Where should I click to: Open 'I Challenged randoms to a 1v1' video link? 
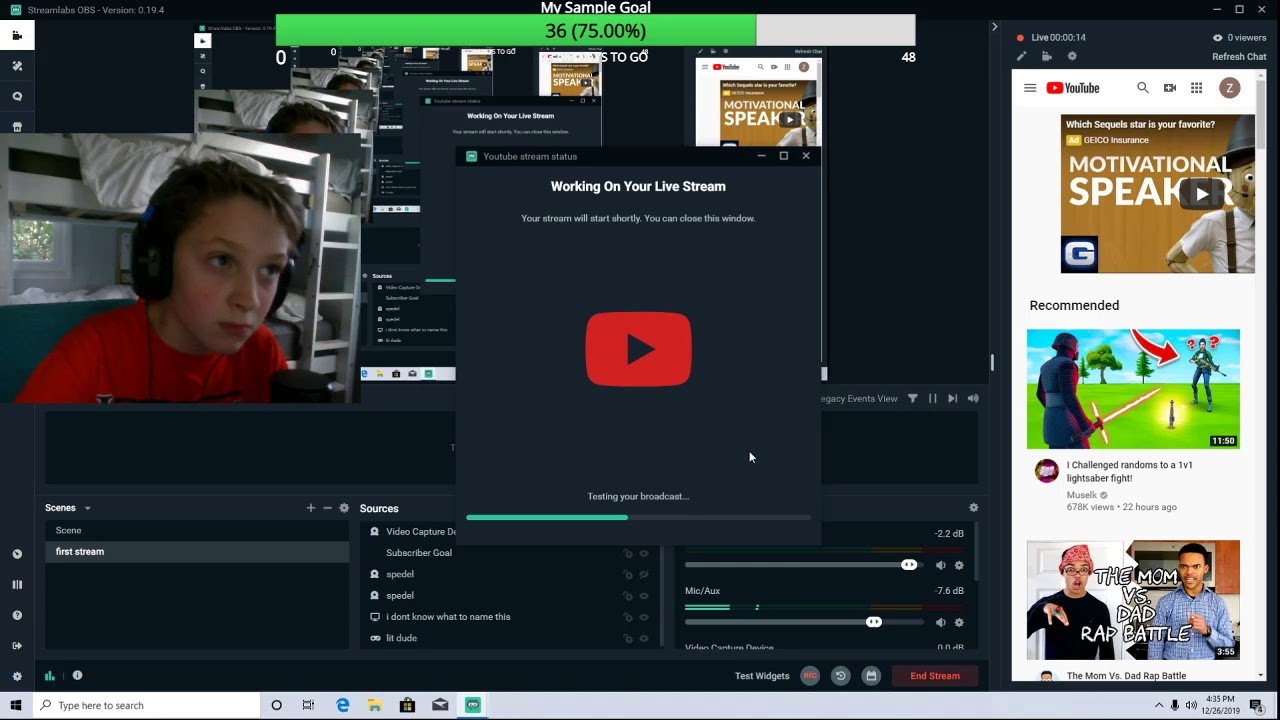[1130, 471]
